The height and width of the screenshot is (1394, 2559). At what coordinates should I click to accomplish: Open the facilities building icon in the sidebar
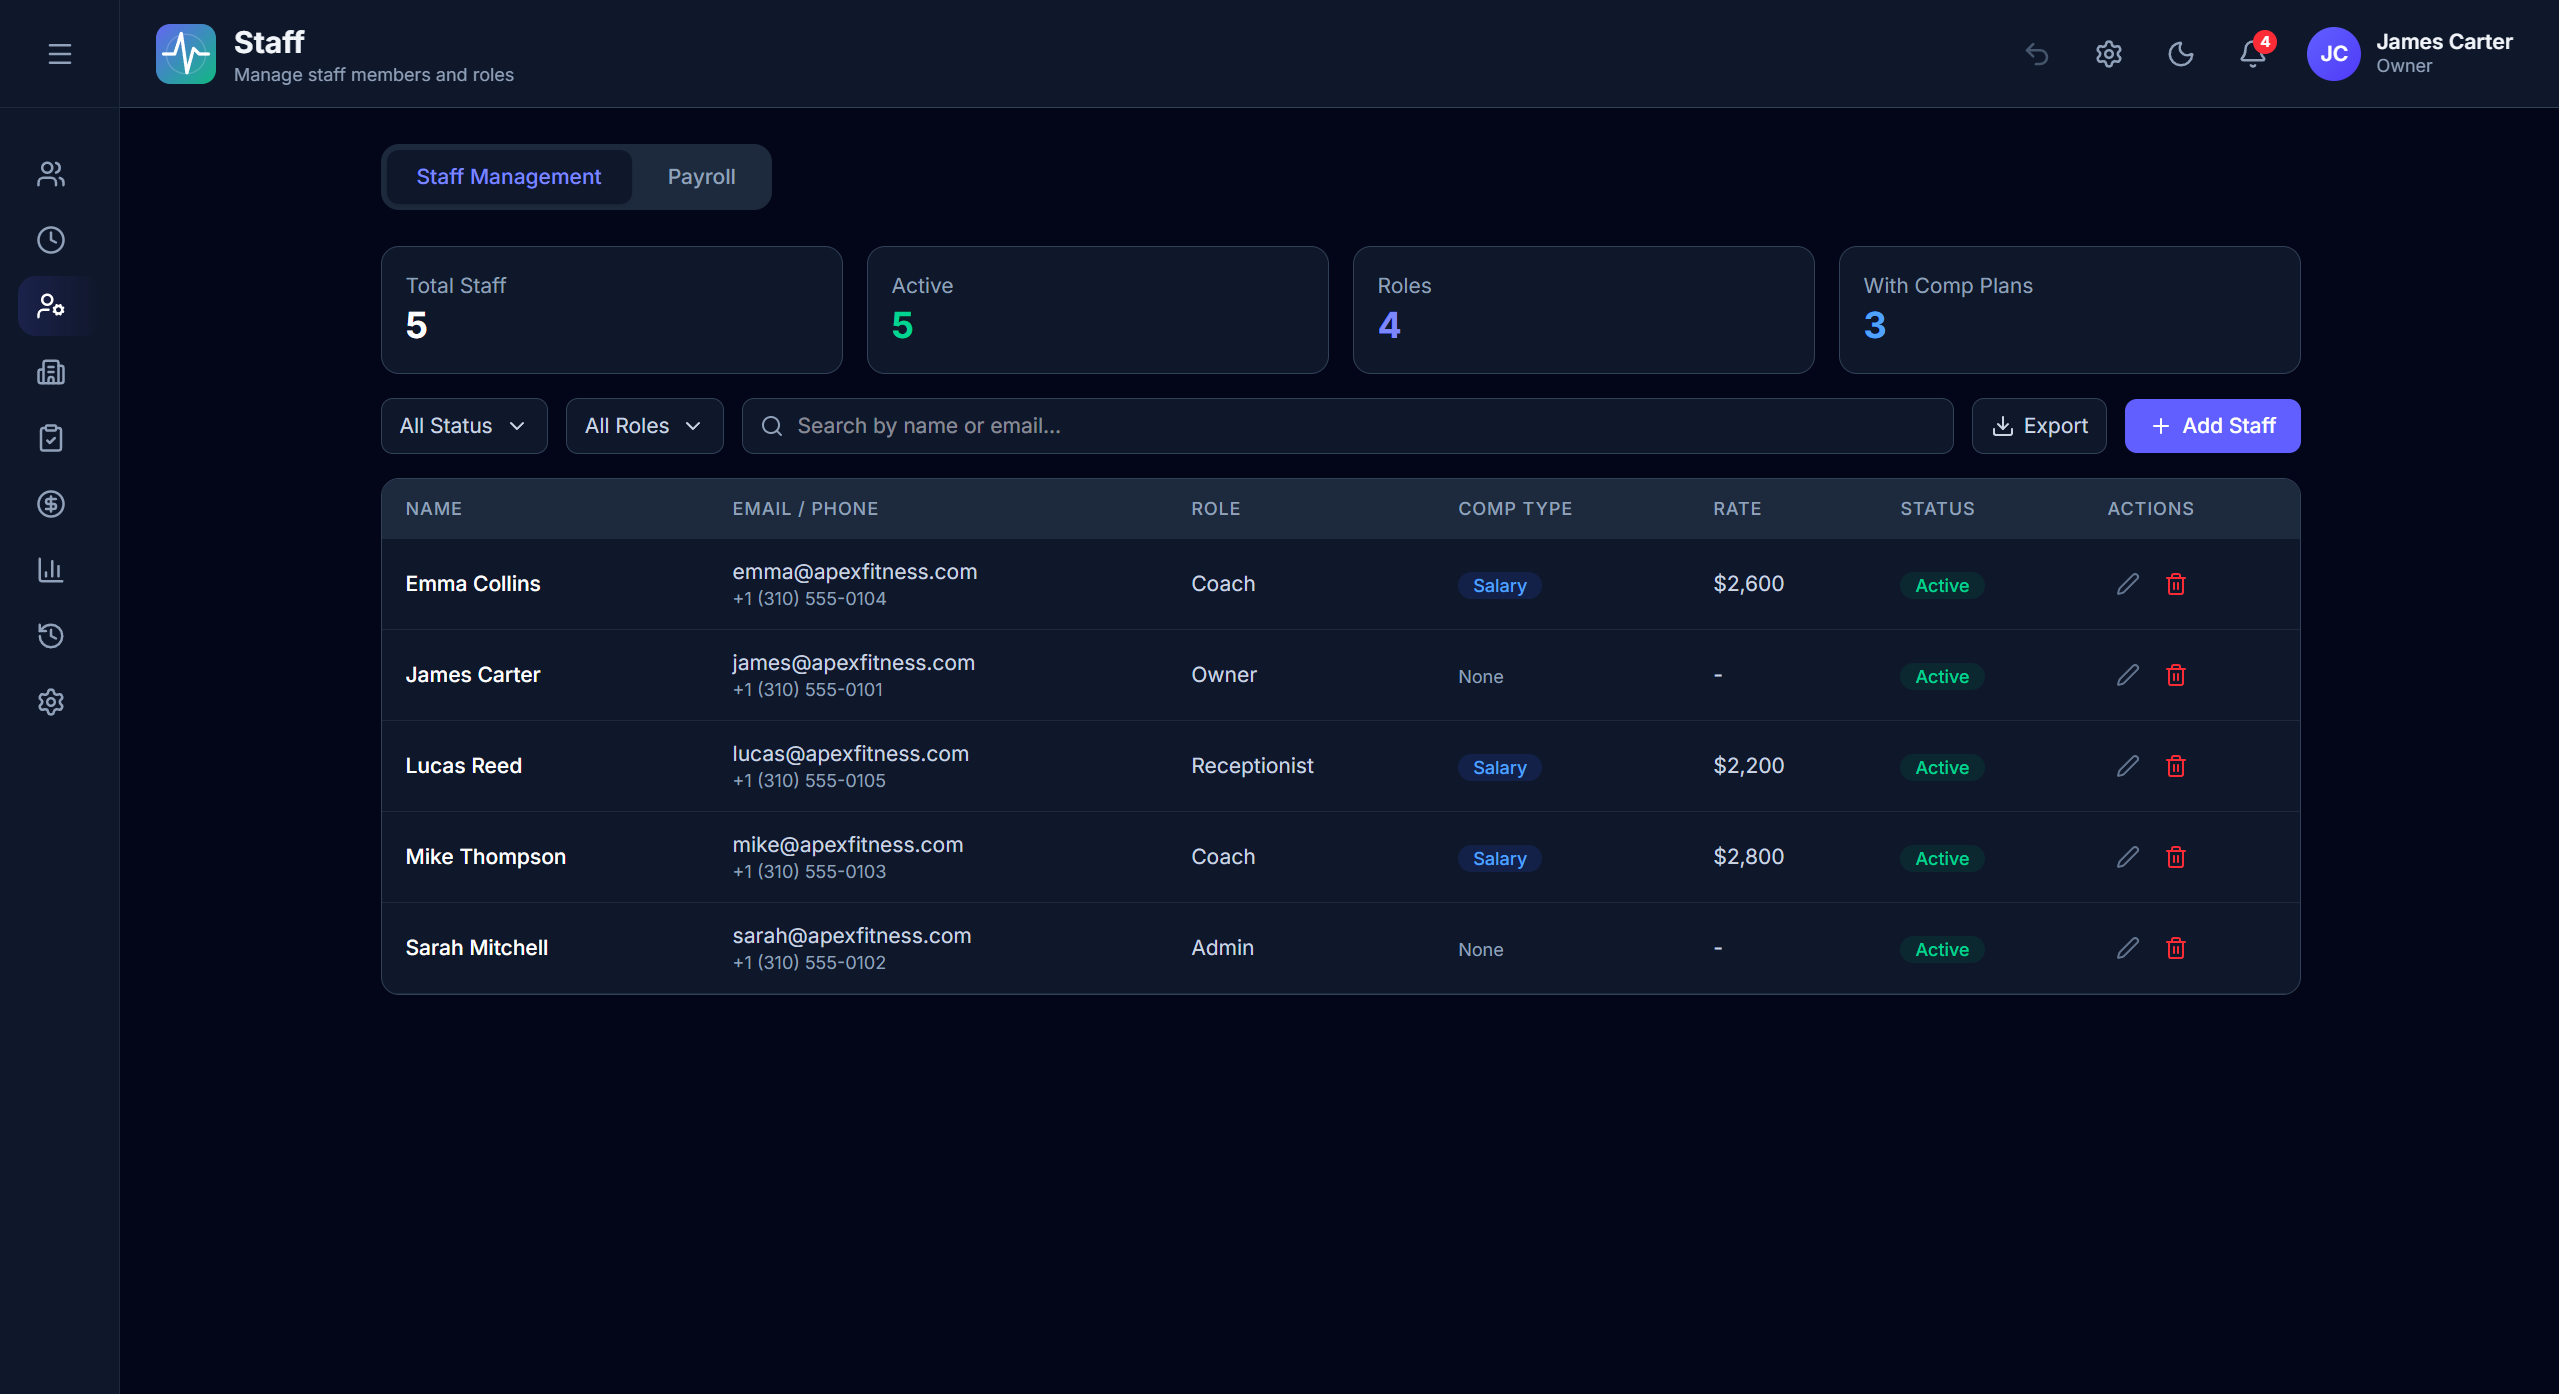pyautogui.click(x=50, y=372)
